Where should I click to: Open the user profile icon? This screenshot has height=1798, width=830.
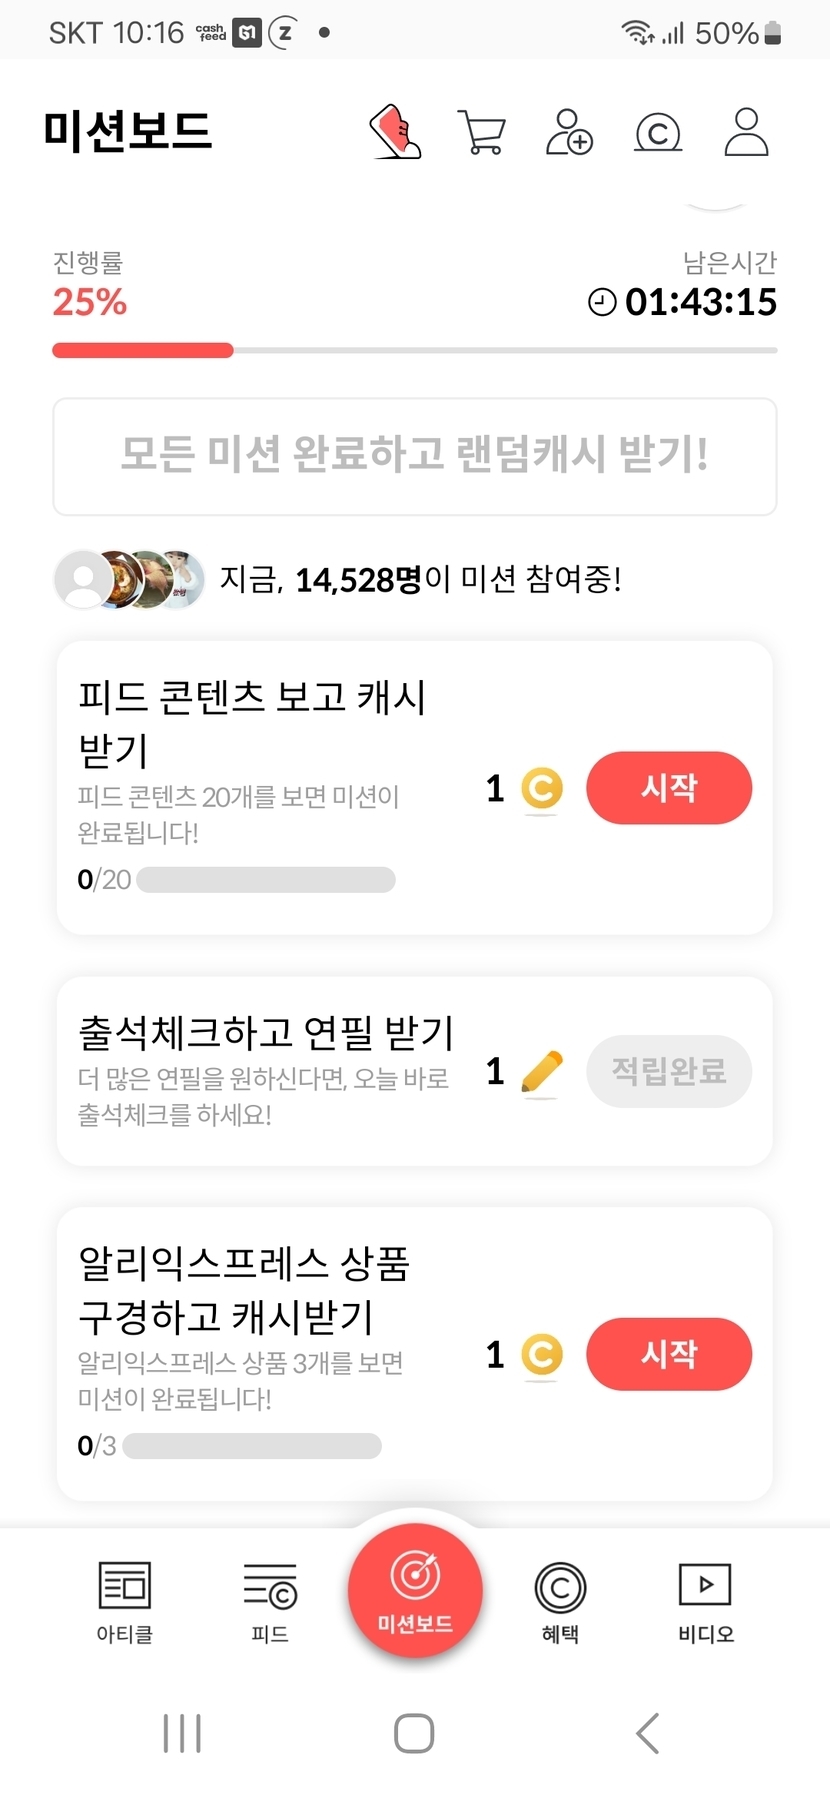(x=746, y=132)
